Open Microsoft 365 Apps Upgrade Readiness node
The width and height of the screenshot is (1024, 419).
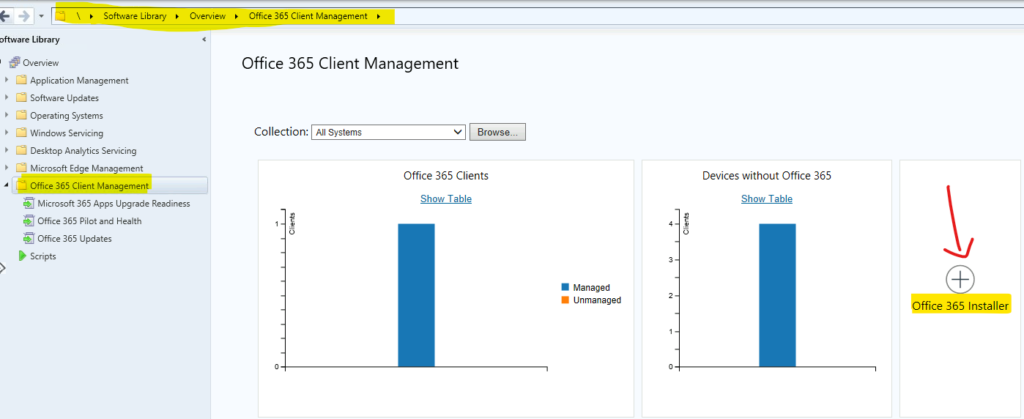(x=114, y=204)
